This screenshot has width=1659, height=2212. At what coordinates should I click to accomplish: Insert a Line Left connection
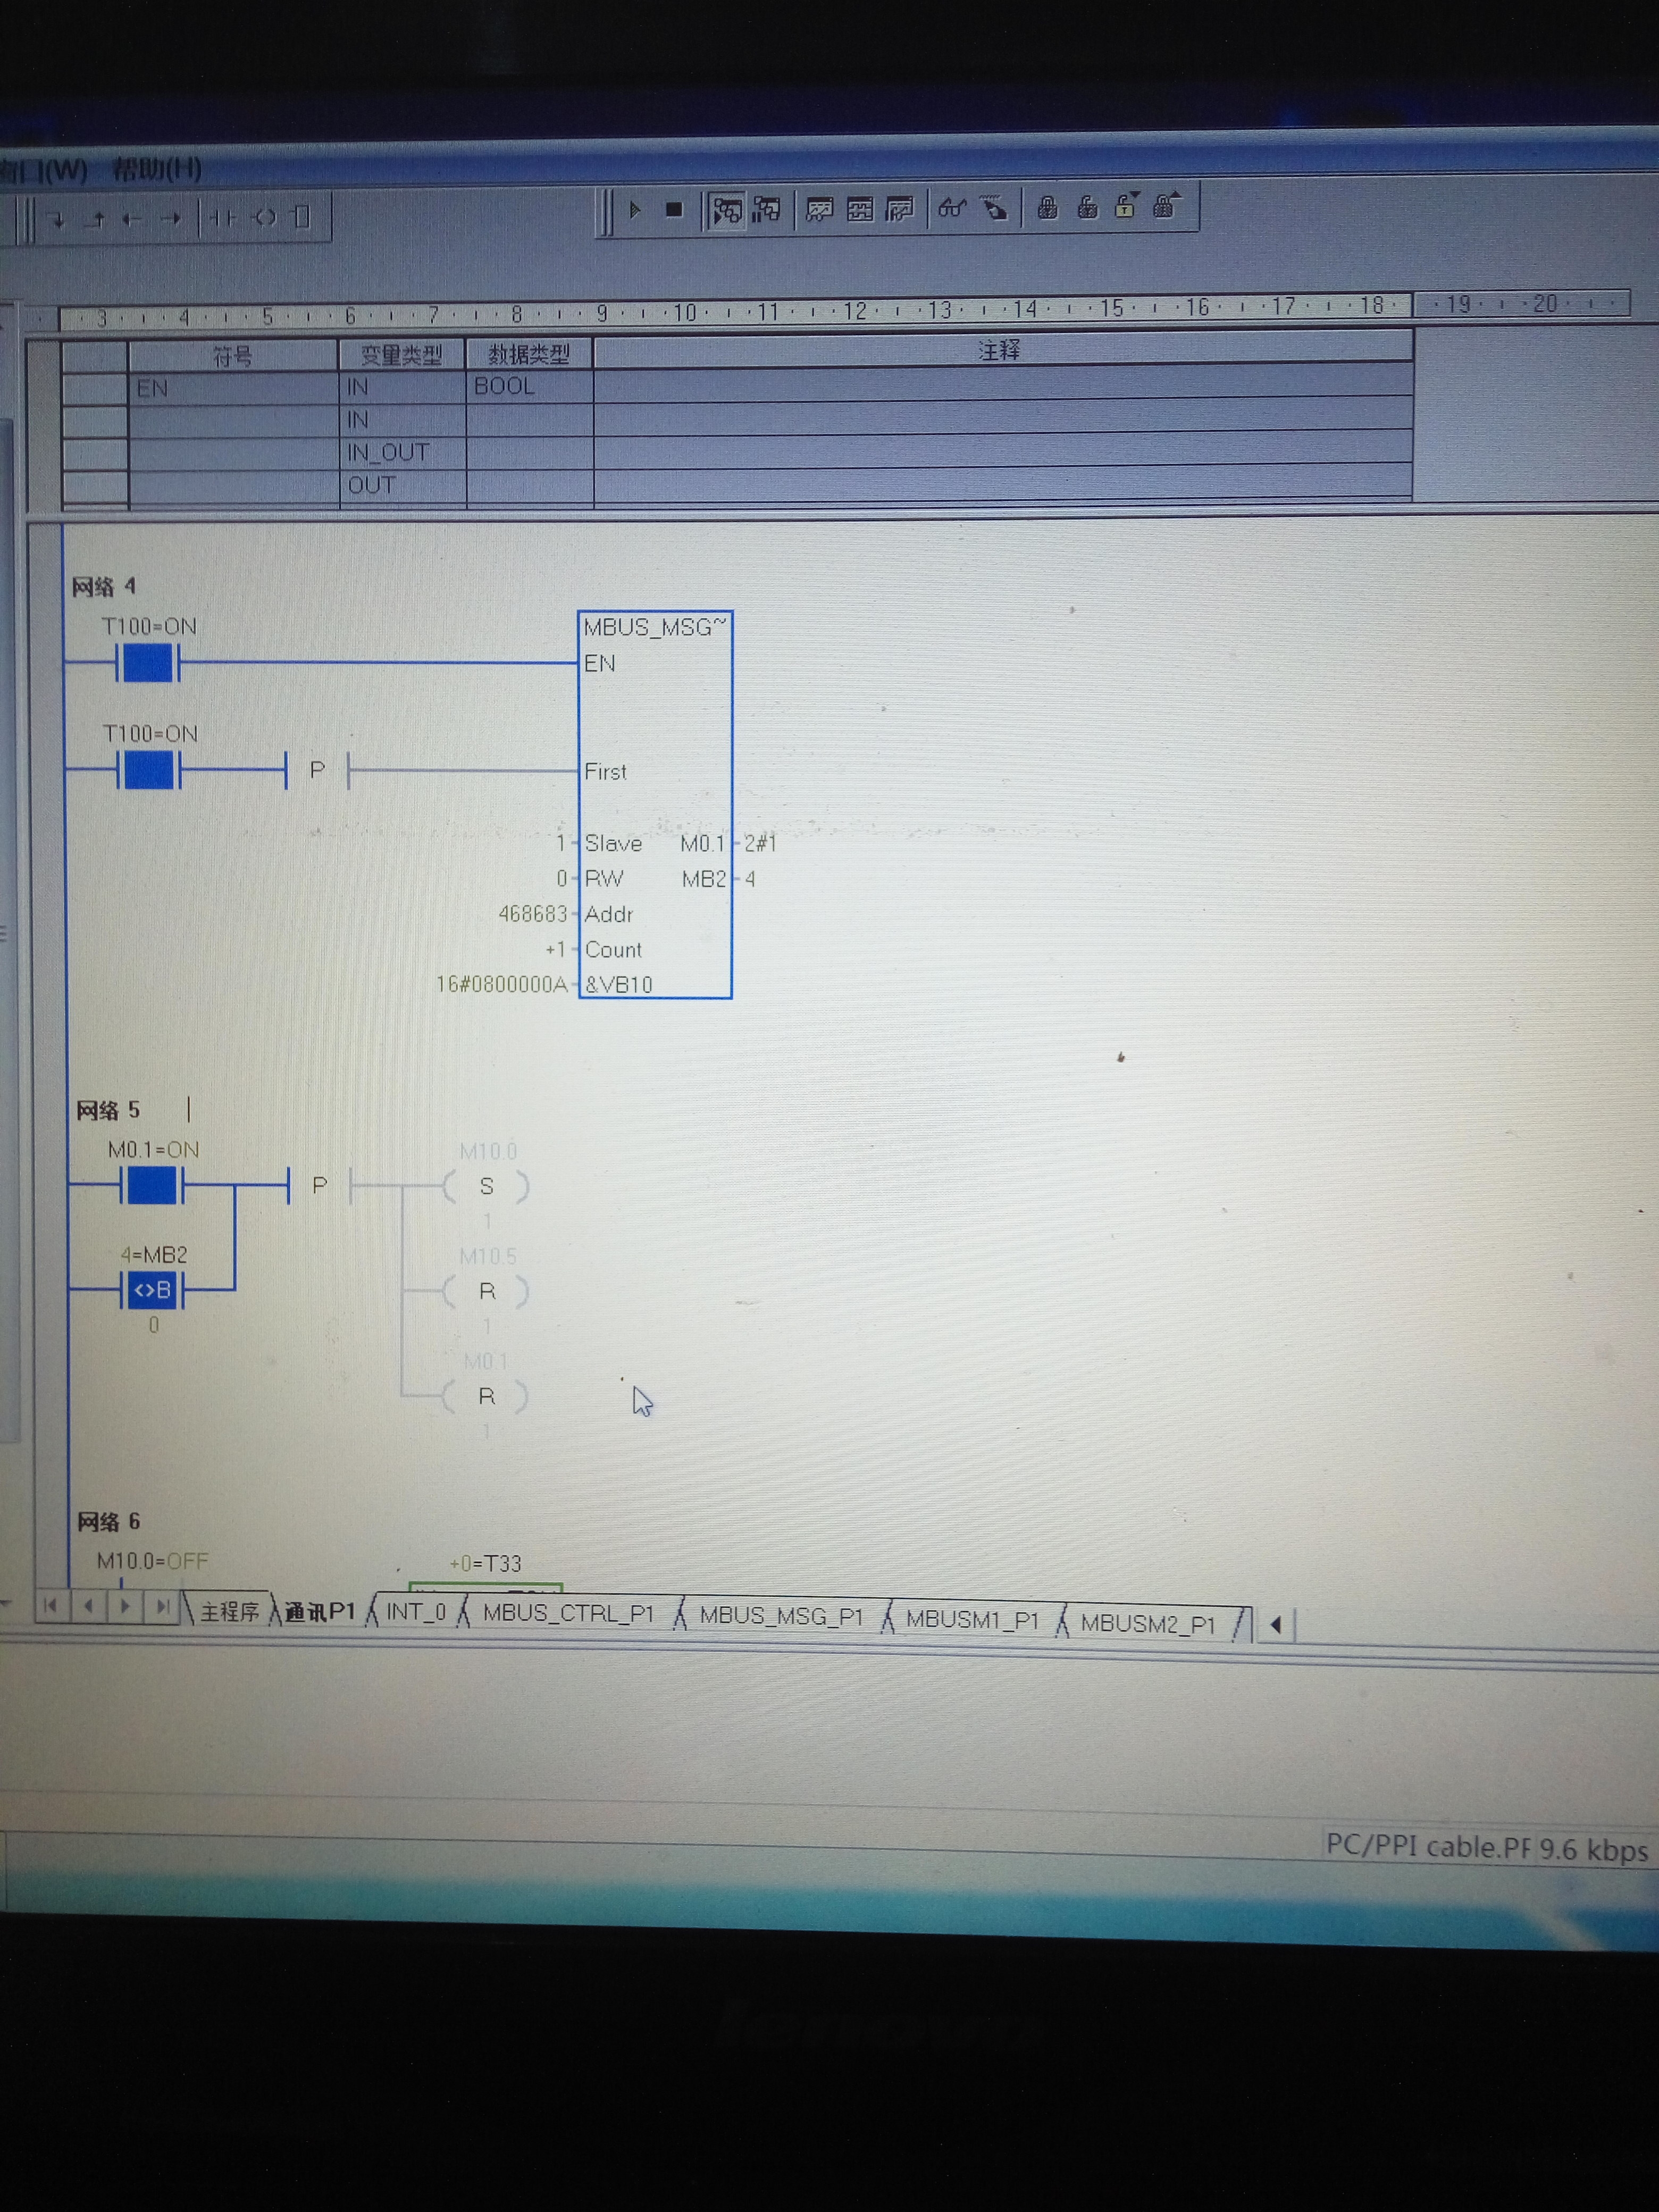click(133, 218)
